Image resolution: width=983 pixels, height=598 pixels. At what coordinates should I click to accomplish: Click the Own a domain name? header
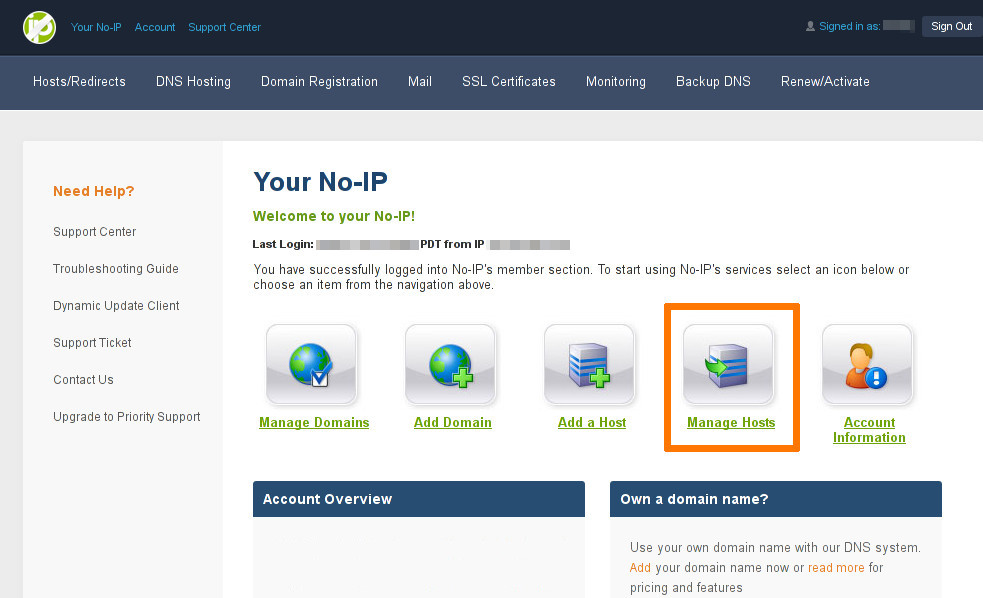tap(775, 499)
